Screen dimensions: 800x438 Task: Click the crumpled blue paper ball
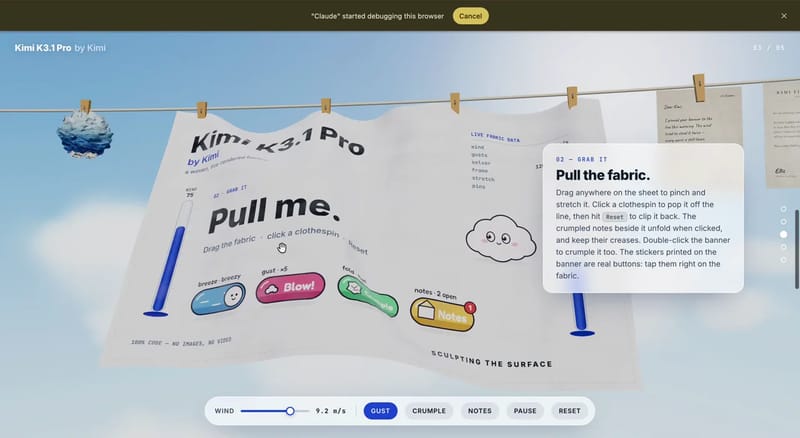pos(85,134)
